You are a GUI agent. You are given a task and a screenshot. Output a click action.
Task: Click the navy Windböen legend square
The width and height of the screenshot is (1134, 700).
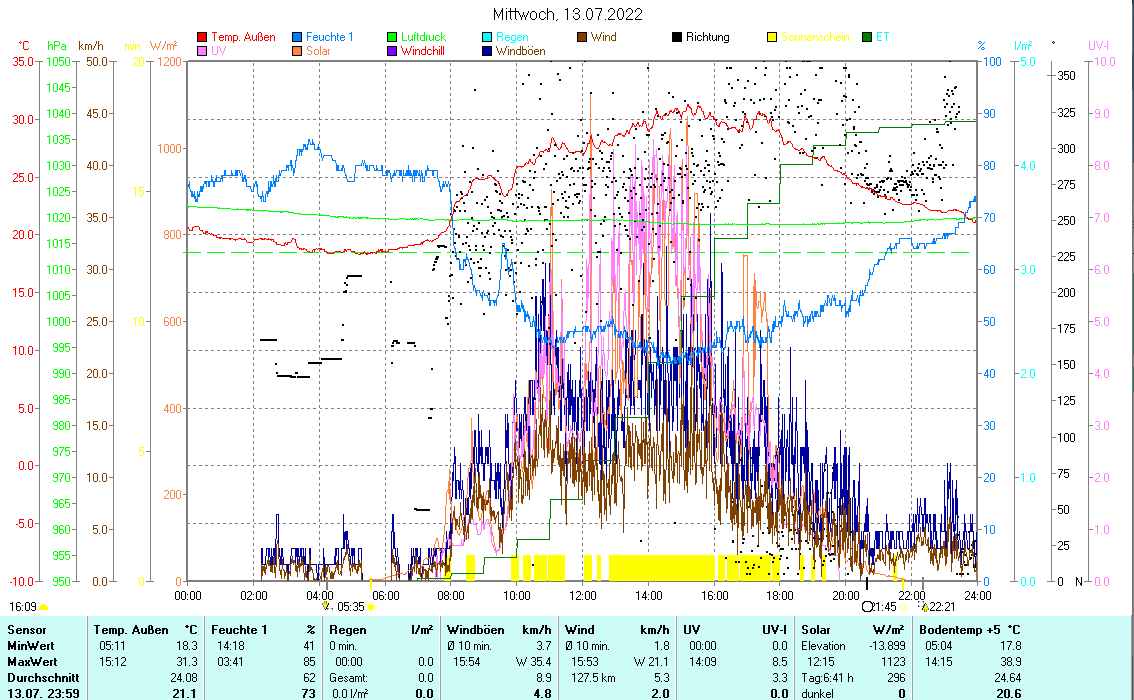[x=487, y=51]
